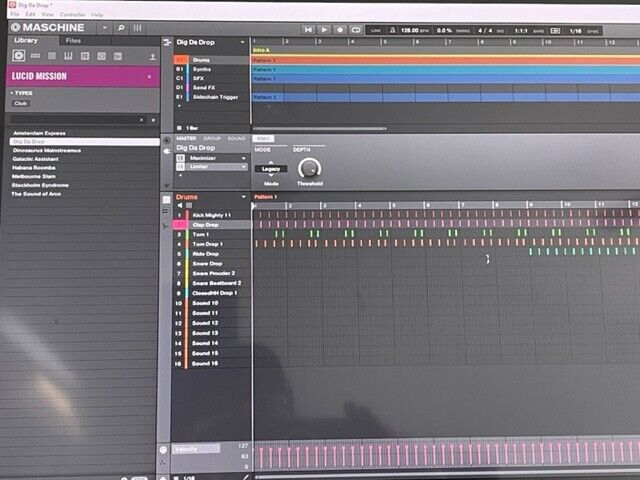640x480 pixels.
Task: Click the arranger view toggle icon
Action: [167, 42]
